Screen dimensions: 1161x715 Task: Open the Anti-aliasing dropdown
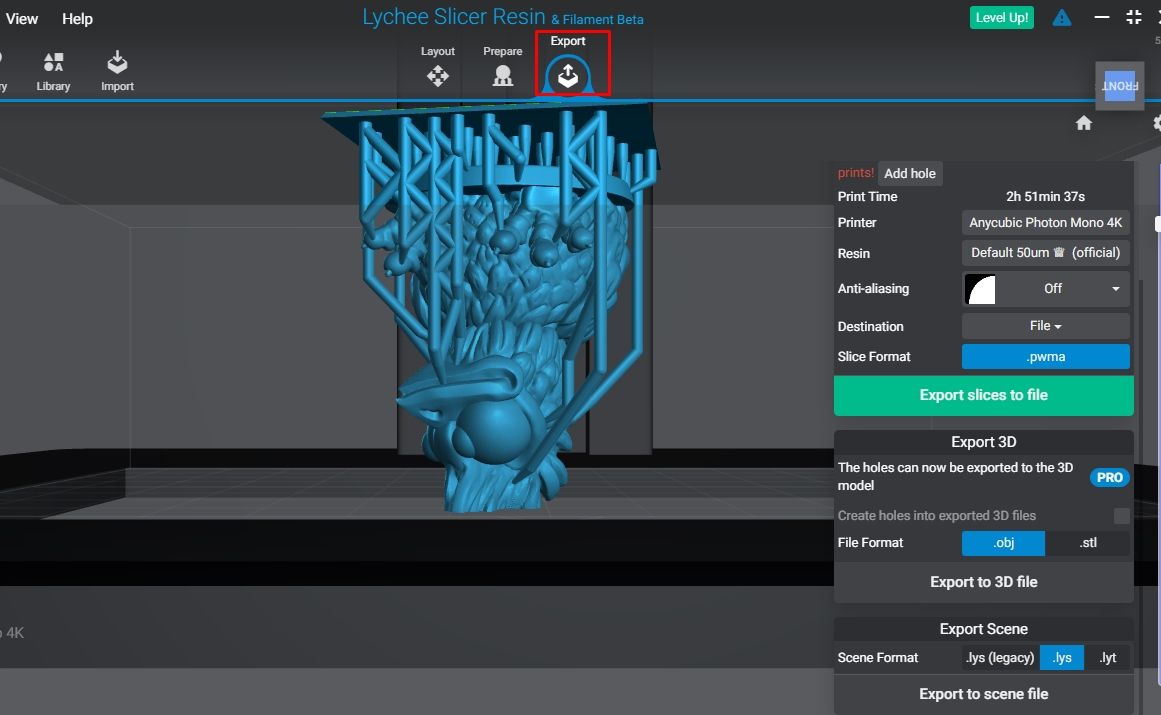tap(1045, 289)
